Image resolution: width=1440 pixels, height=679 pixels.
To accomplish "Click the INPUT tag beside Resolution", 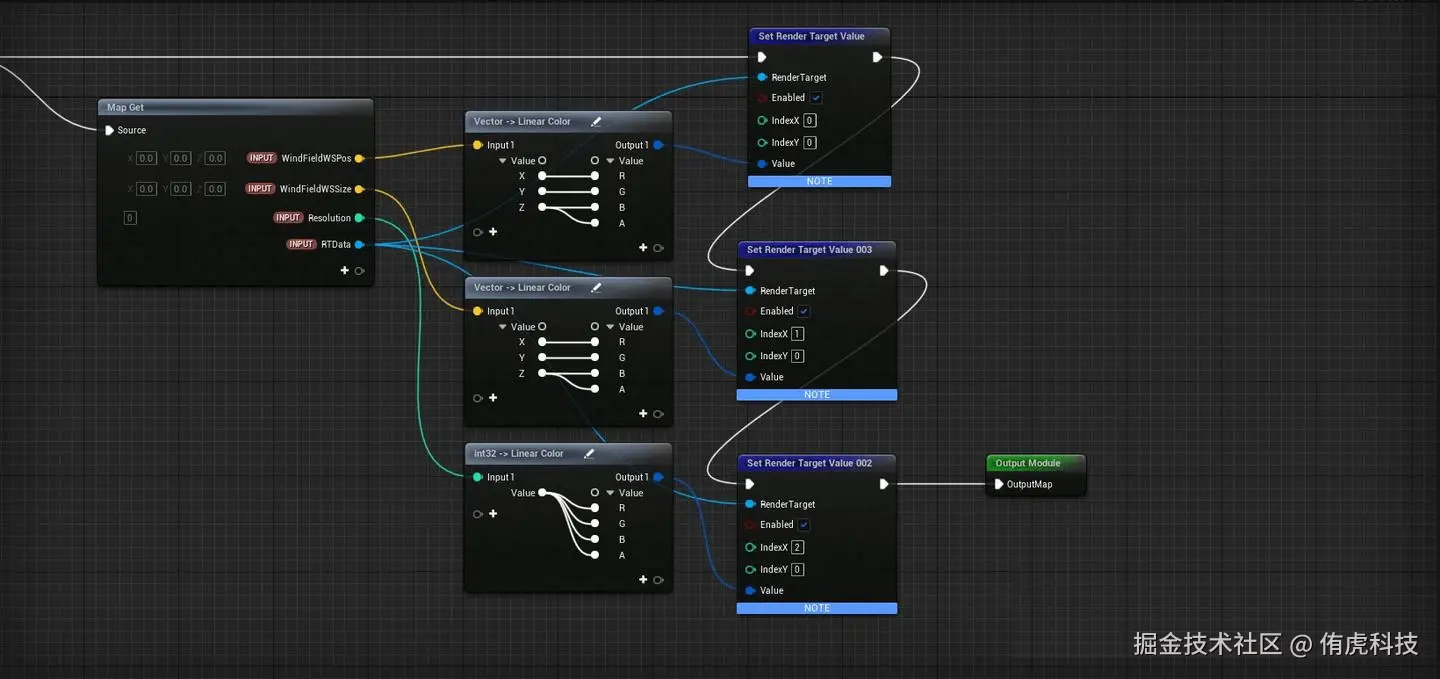I will click(288, 218).
